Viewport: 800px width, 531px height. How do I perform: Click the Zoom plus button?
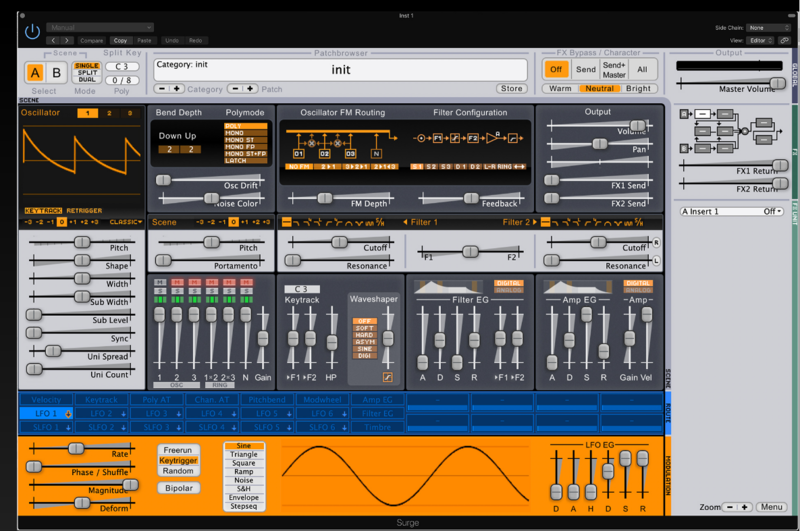point(745,508)
